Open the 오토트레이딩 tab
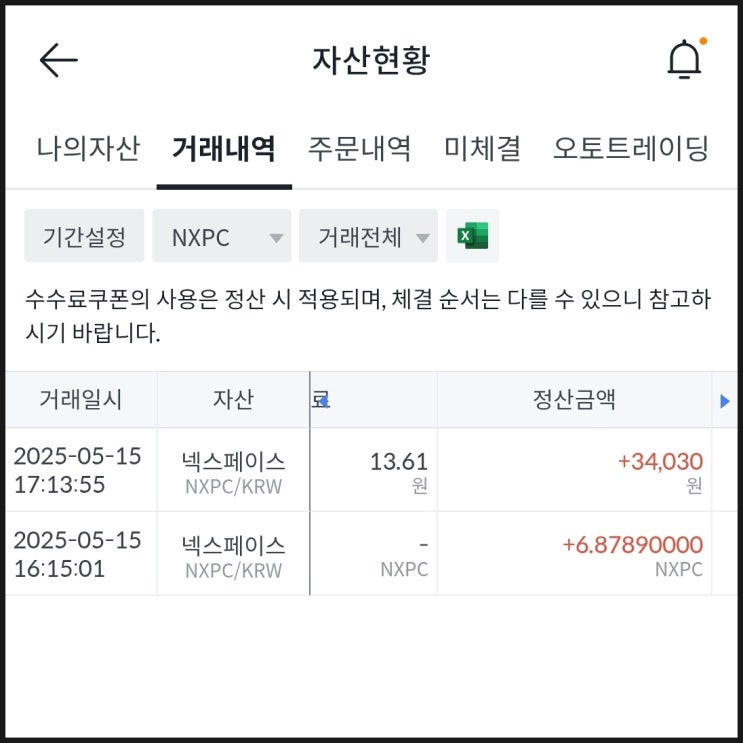 pos(631,149)
